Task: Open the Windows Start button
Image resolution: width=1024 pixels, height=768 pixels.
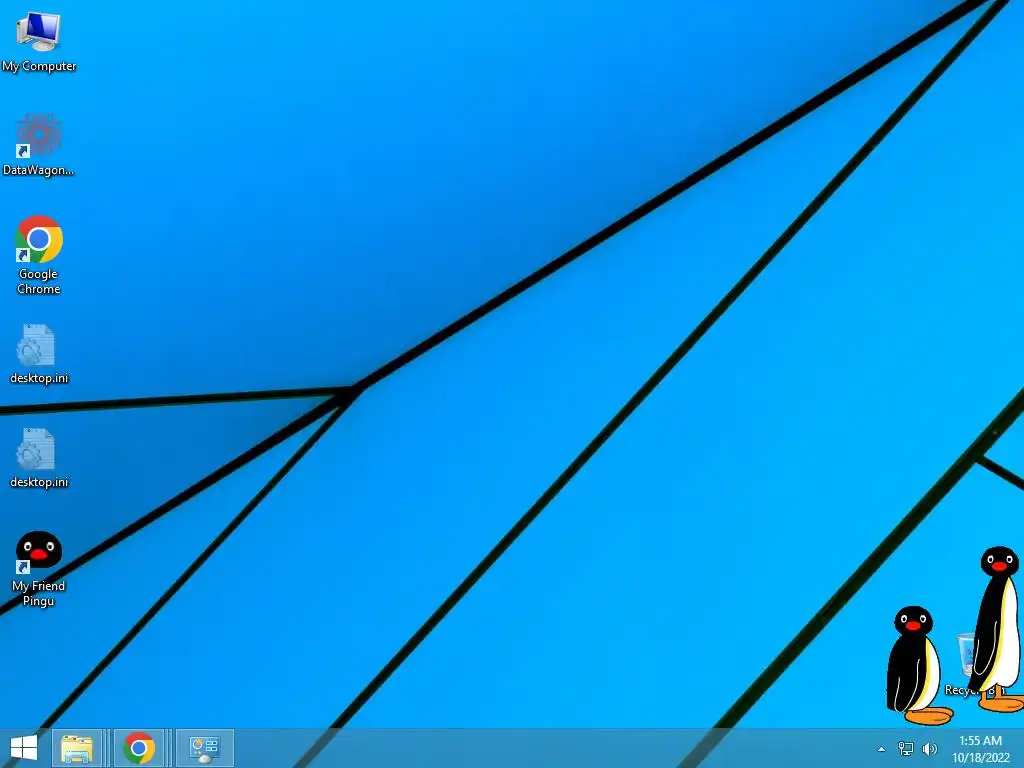Action: click(24, 748)
